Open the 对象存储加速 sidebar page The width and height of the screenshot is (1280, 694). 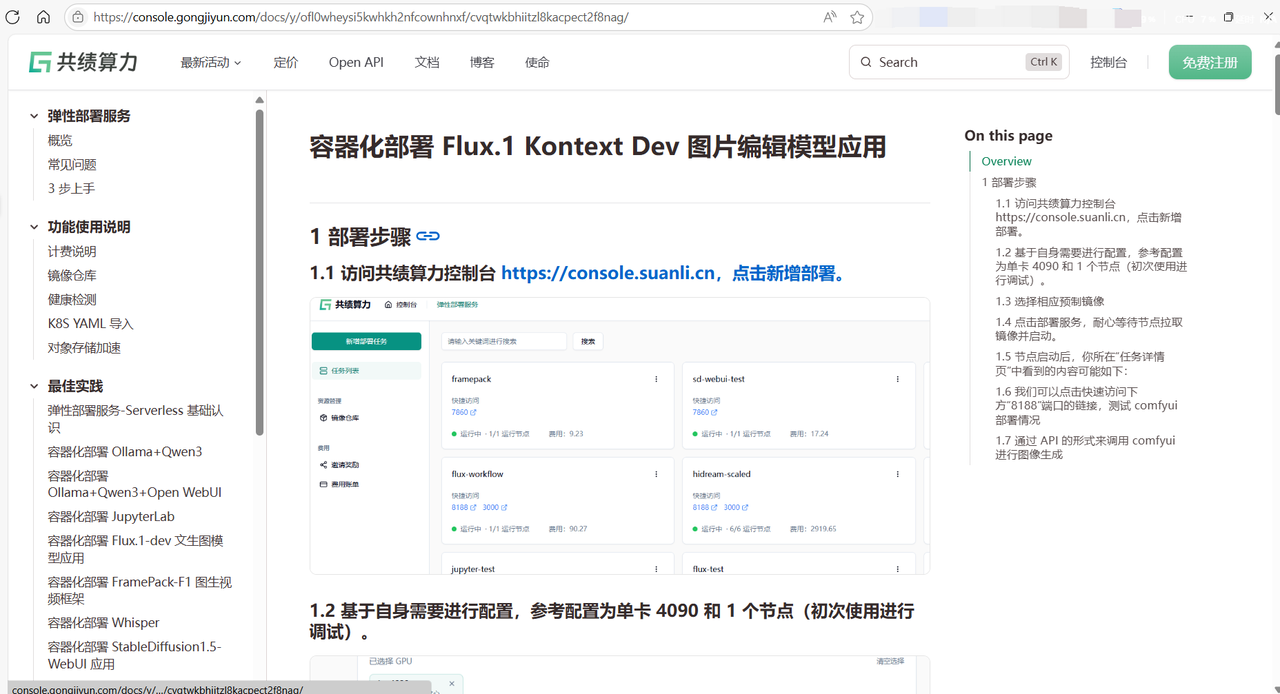point(84,347)
